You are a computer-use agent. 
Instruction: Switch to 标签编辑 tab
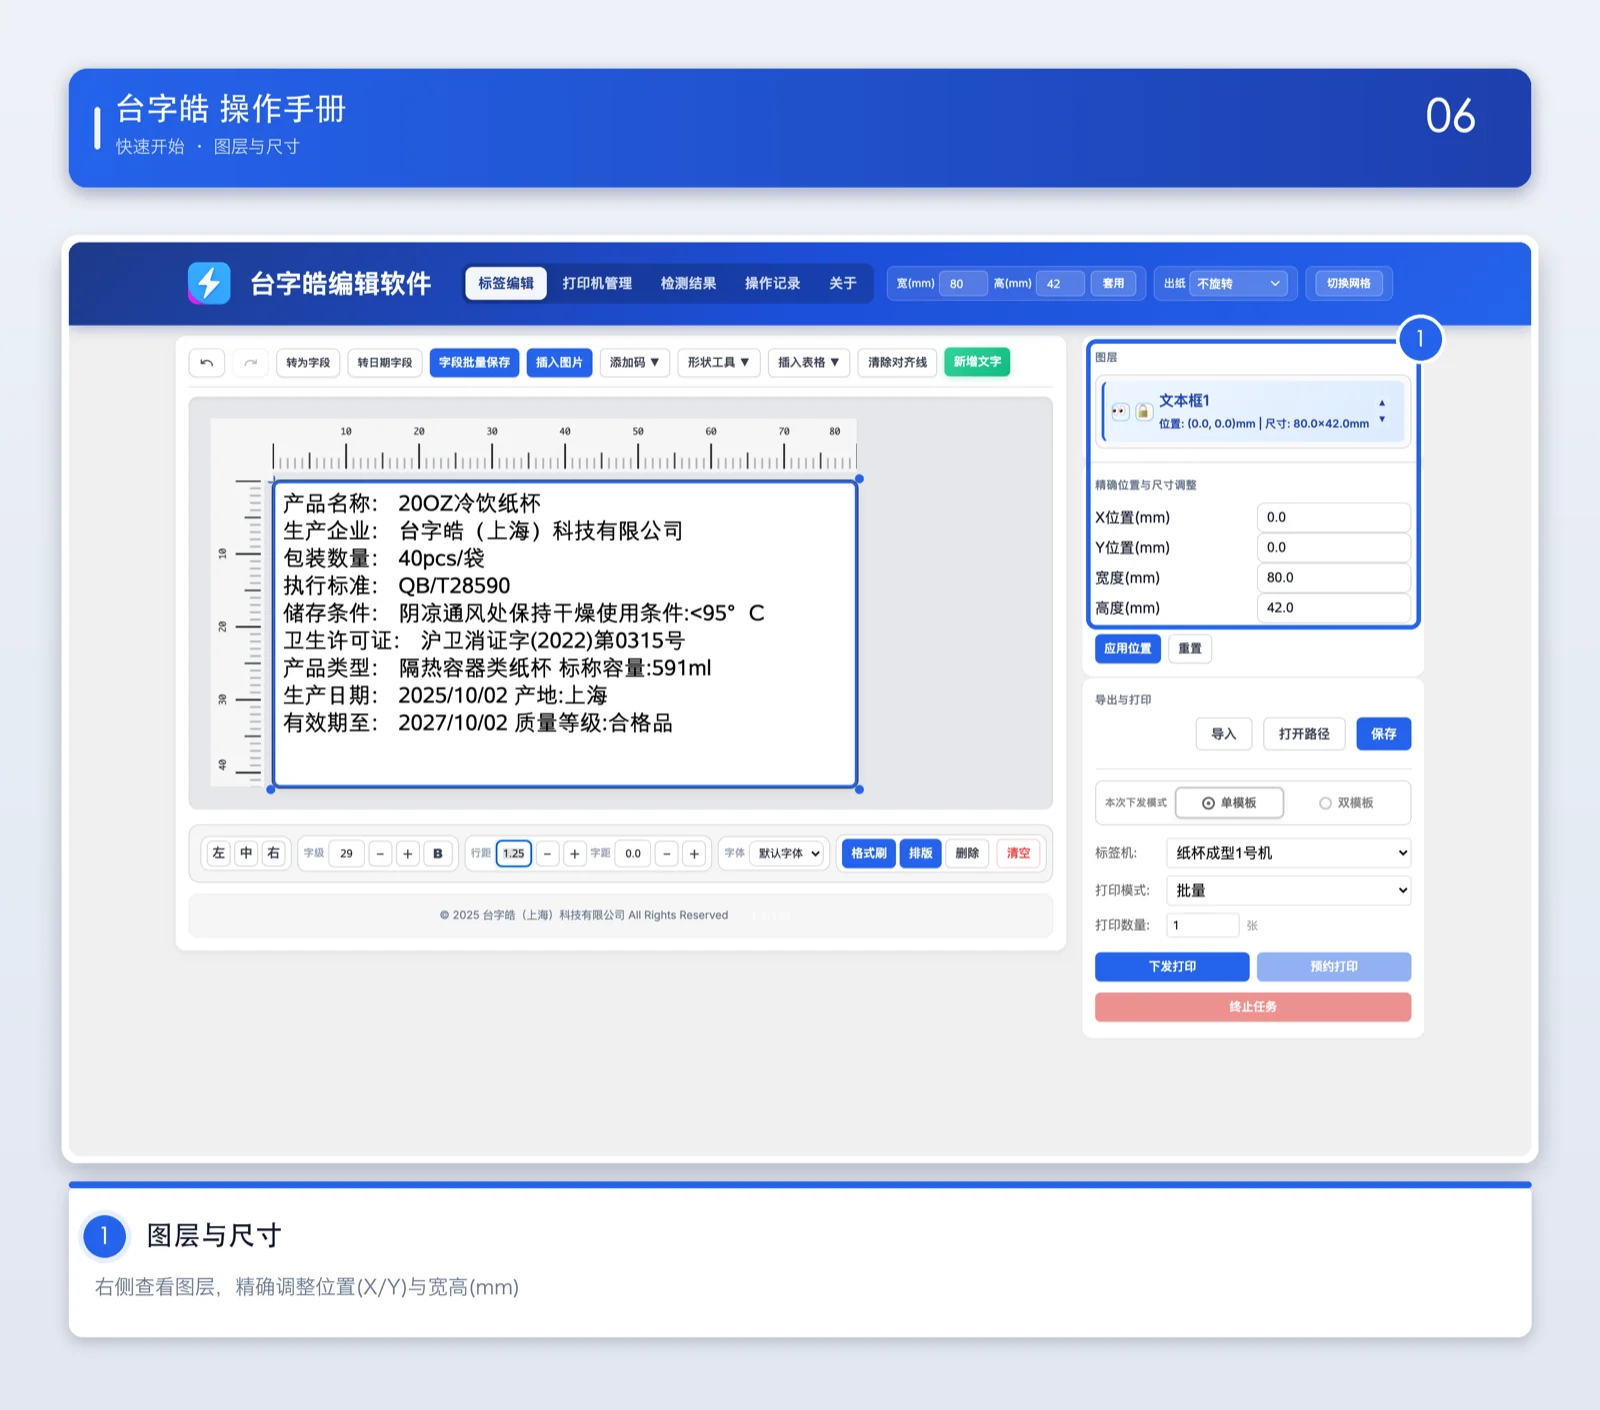pyautogui.click(x=506, y=283)
